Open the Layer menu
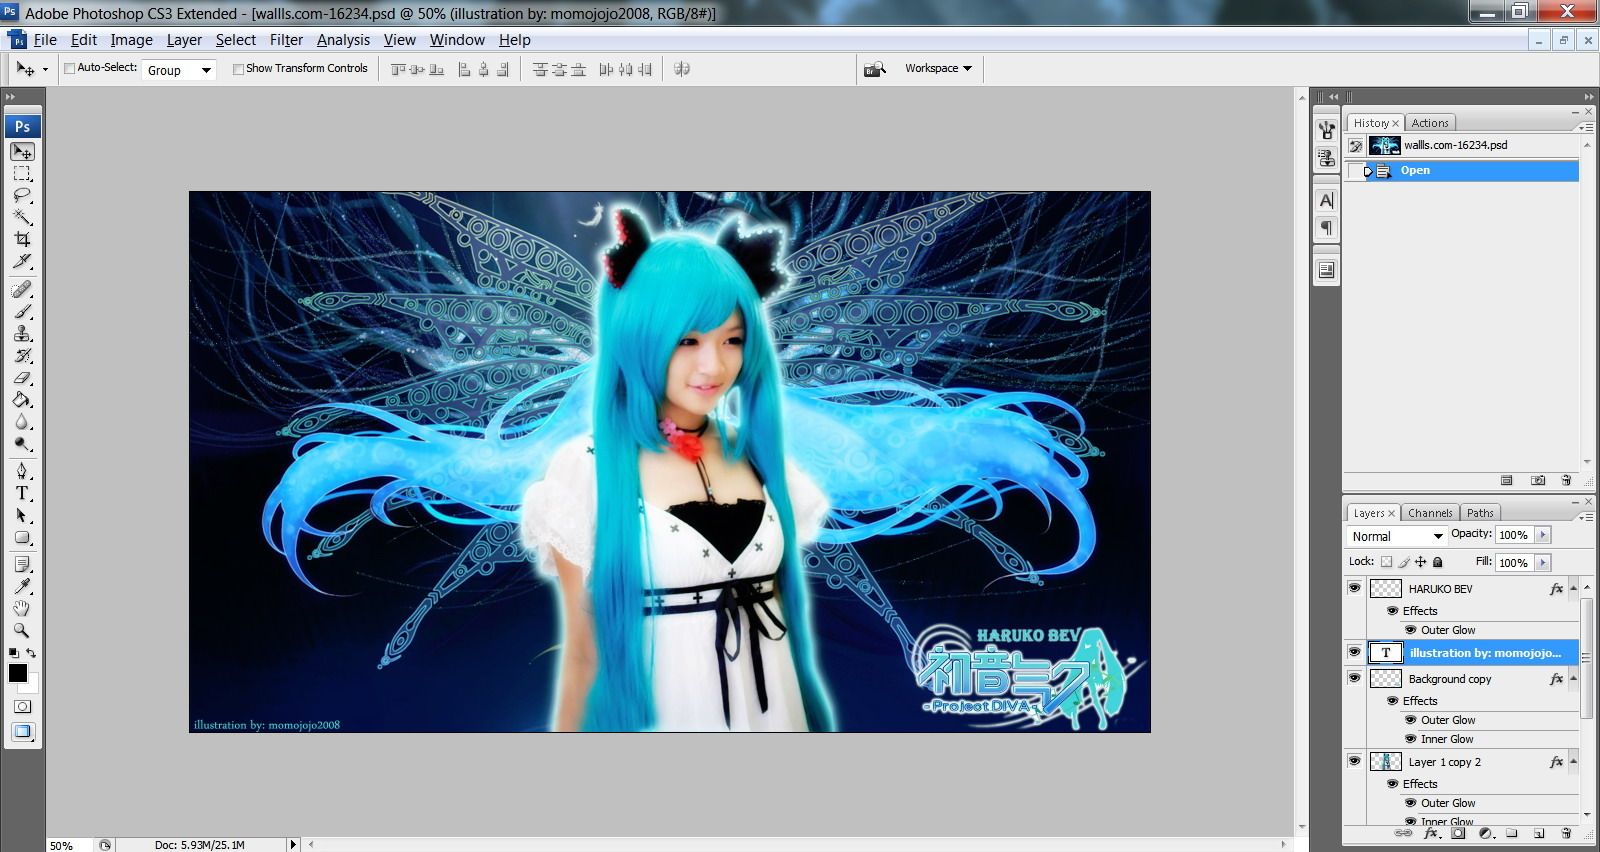This screenshot has height=852, width=1600. pos(184,40)
